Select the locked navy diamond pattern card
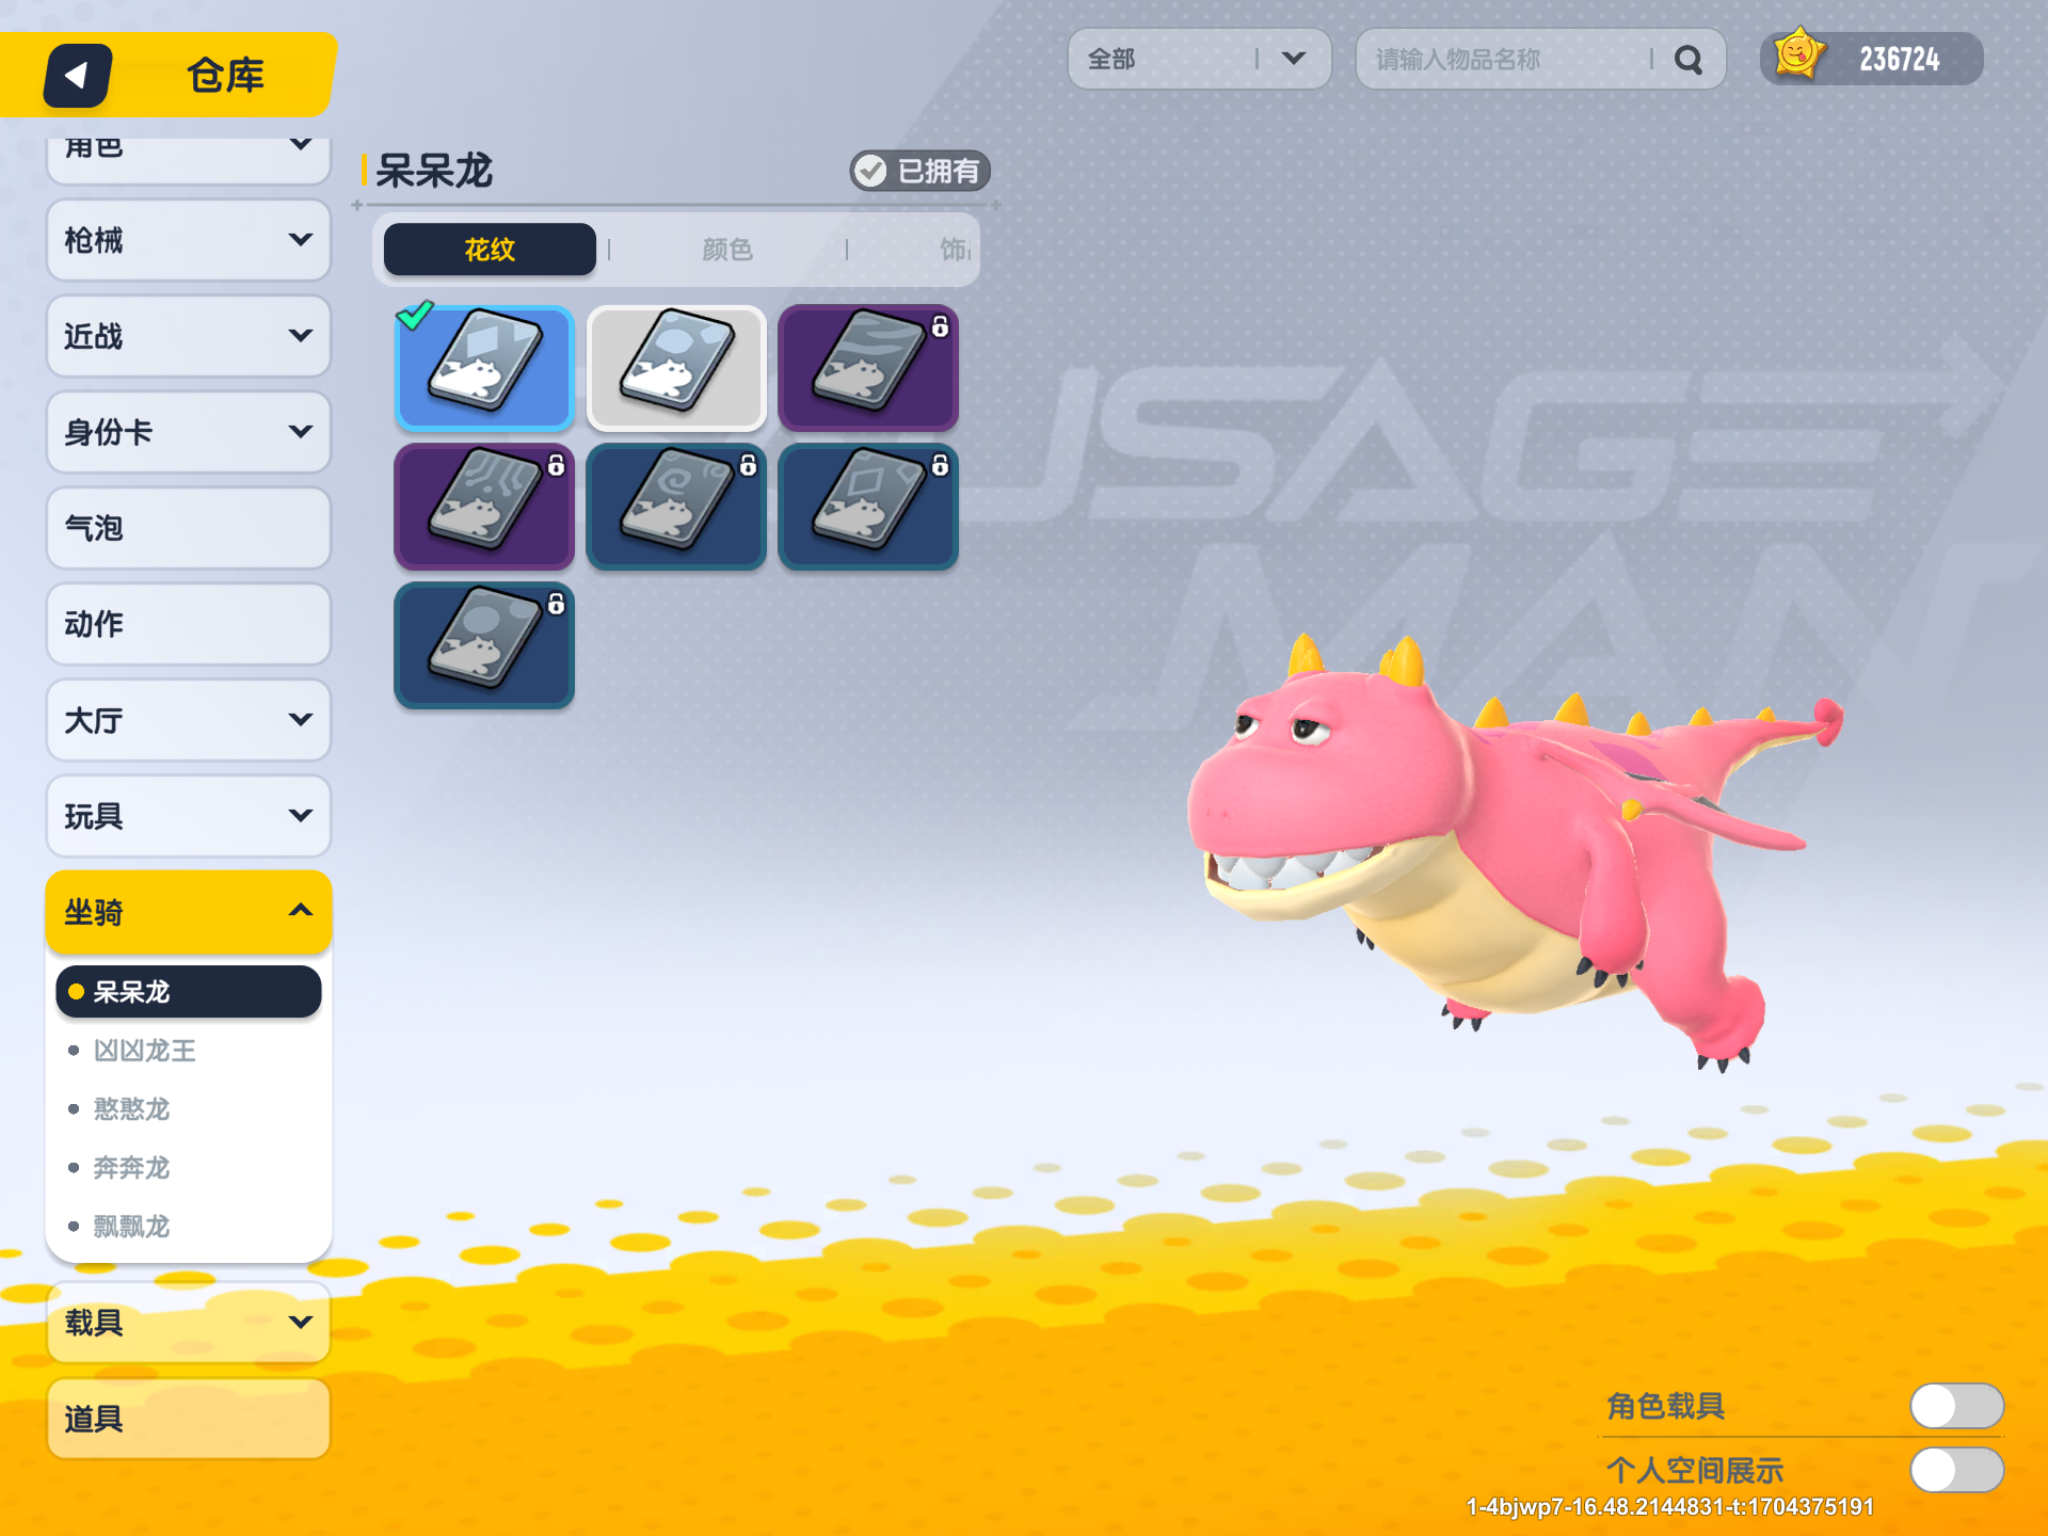This screenshot has height=1536, width=2048. (868, 507)
